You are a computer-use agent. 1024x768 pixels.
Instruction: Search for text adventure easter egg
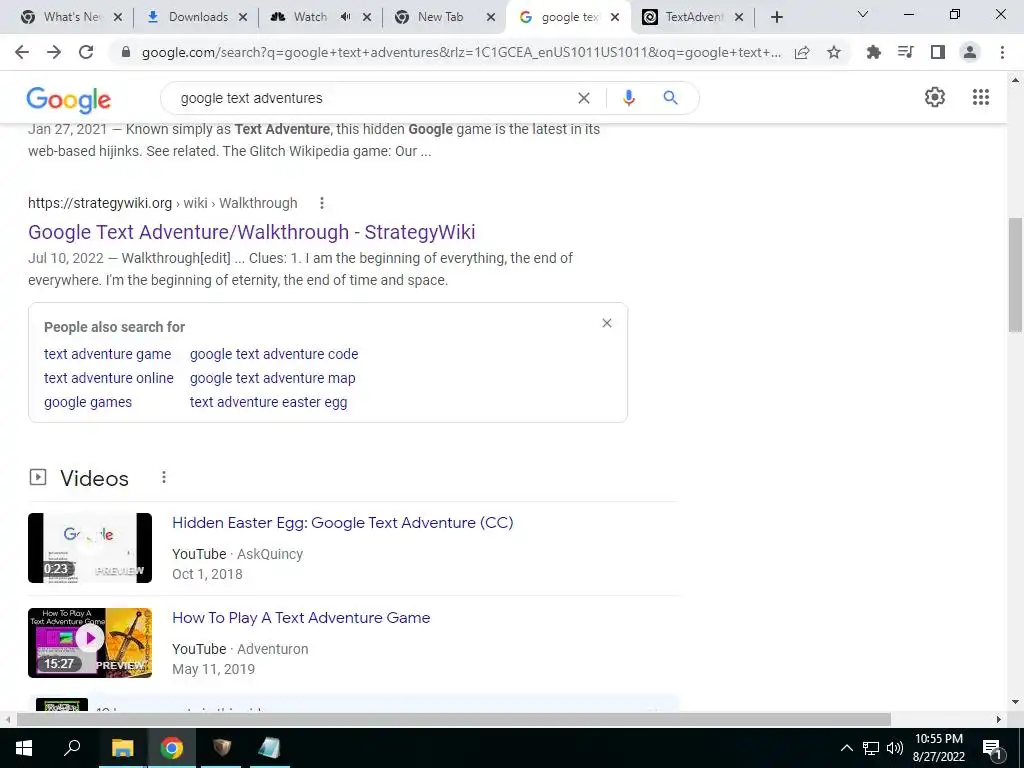click(x=268, y=402)
